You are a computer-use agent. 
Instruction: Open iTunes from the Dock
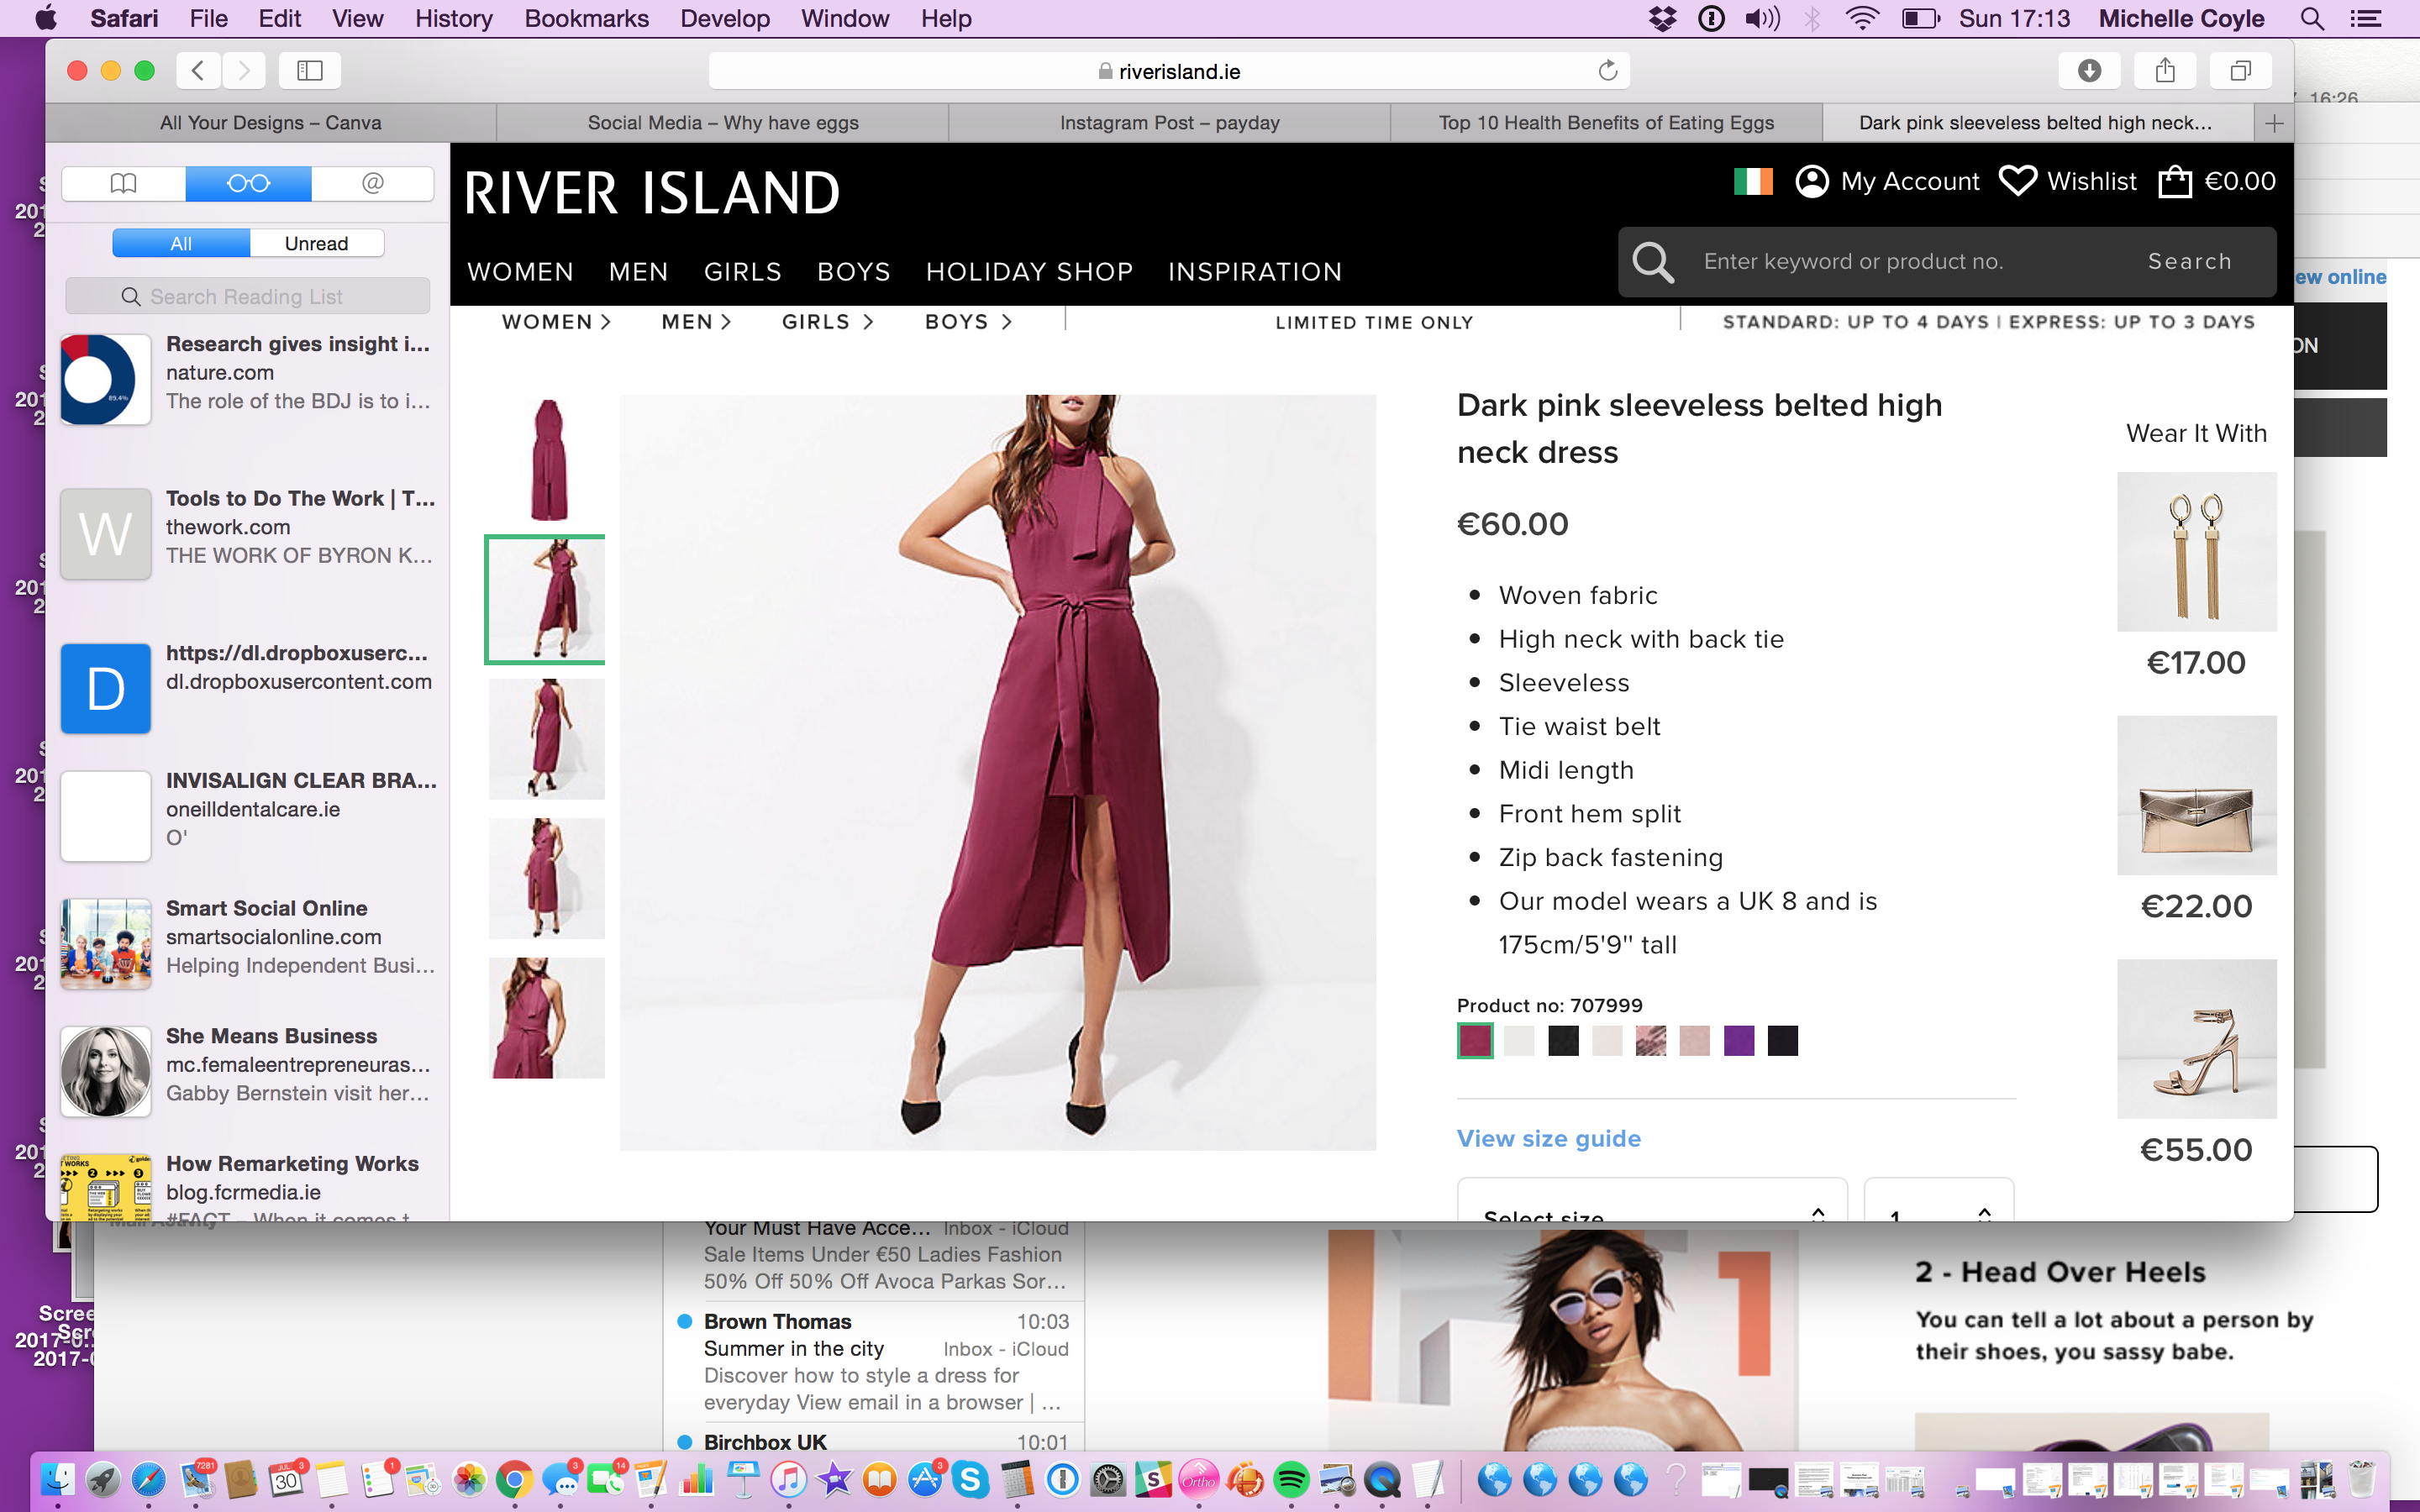click(788, 1479)
